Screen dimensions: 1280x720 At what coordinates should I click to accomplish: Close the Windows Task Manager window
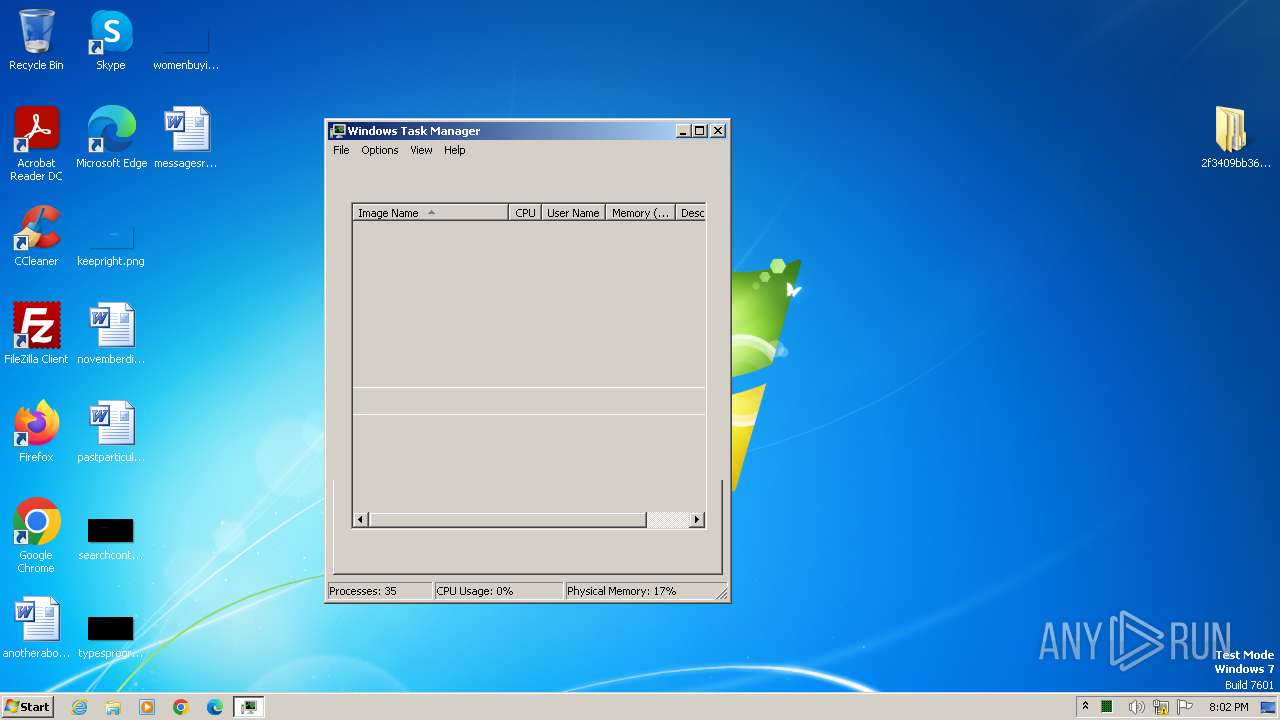coord(718,131)
